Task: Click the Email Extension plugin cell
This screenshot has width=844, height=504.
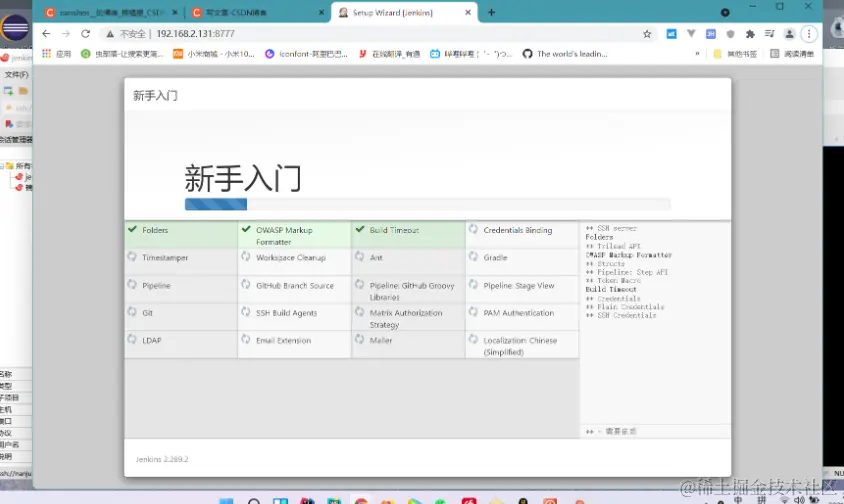Action: click(294, 345)
